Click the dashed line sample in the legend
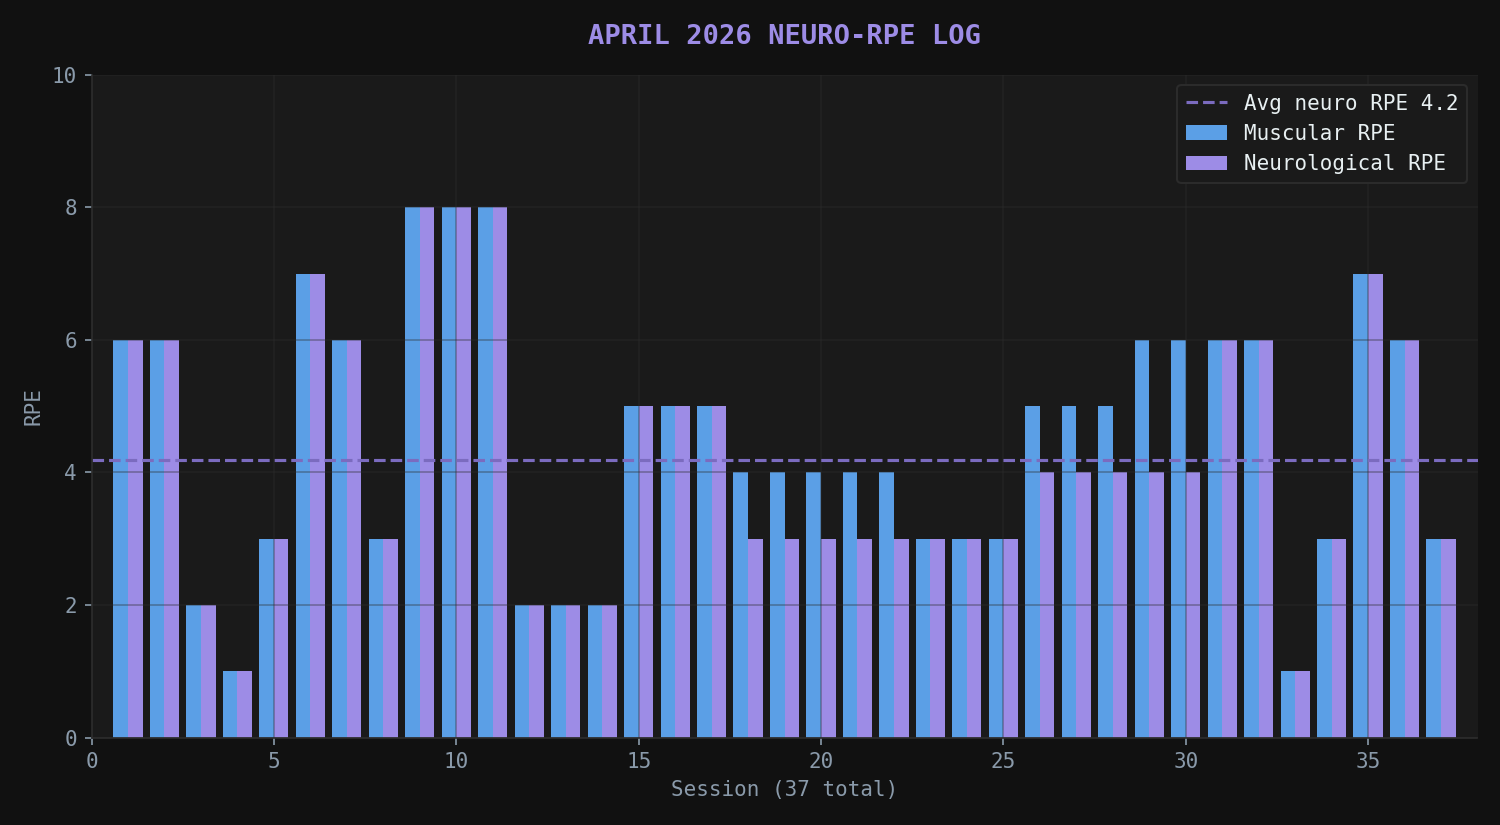This screenshot has width=1500, height=825. click(x=1206, y=103)
